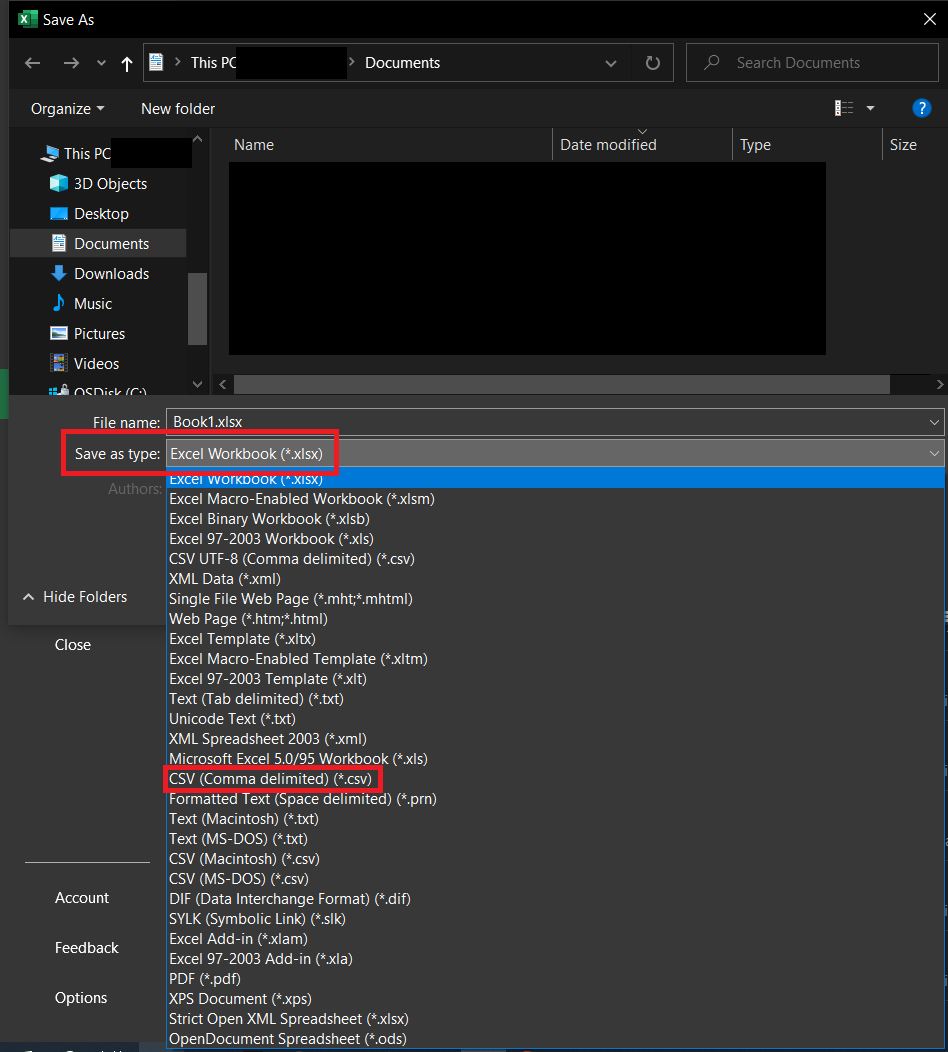Expand the address bar history dropdown

pos(611,63)
